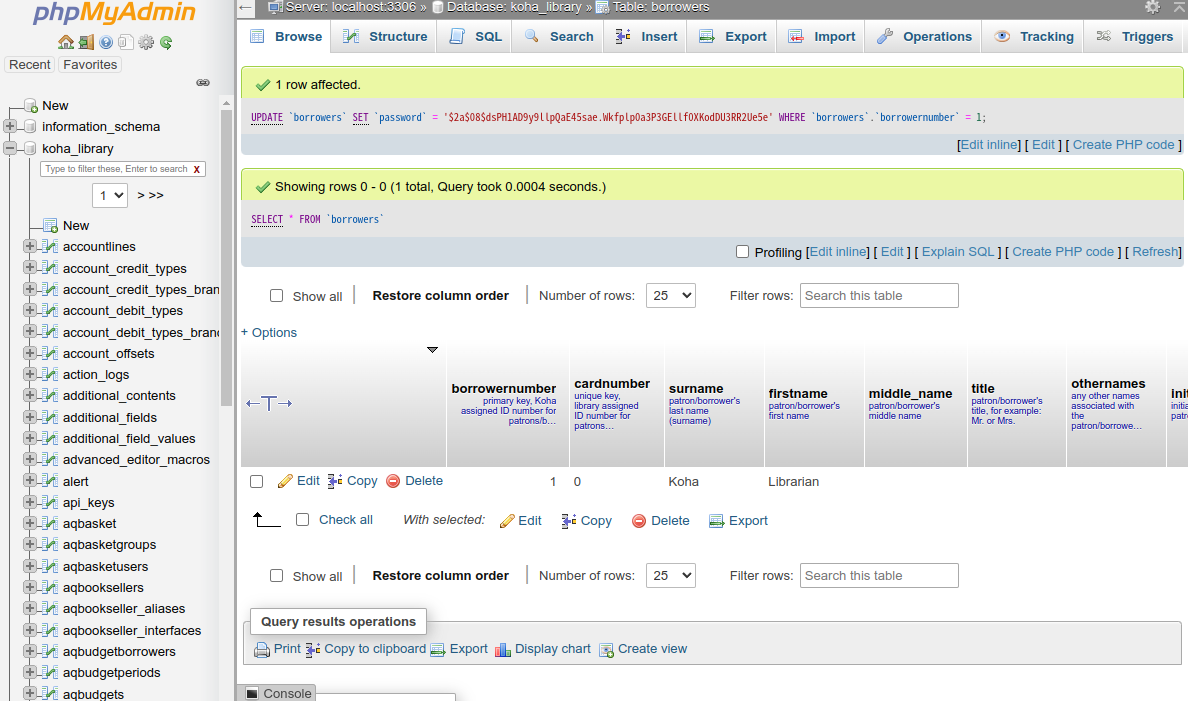Toggle the Profiling checkbox

(742, 252)
